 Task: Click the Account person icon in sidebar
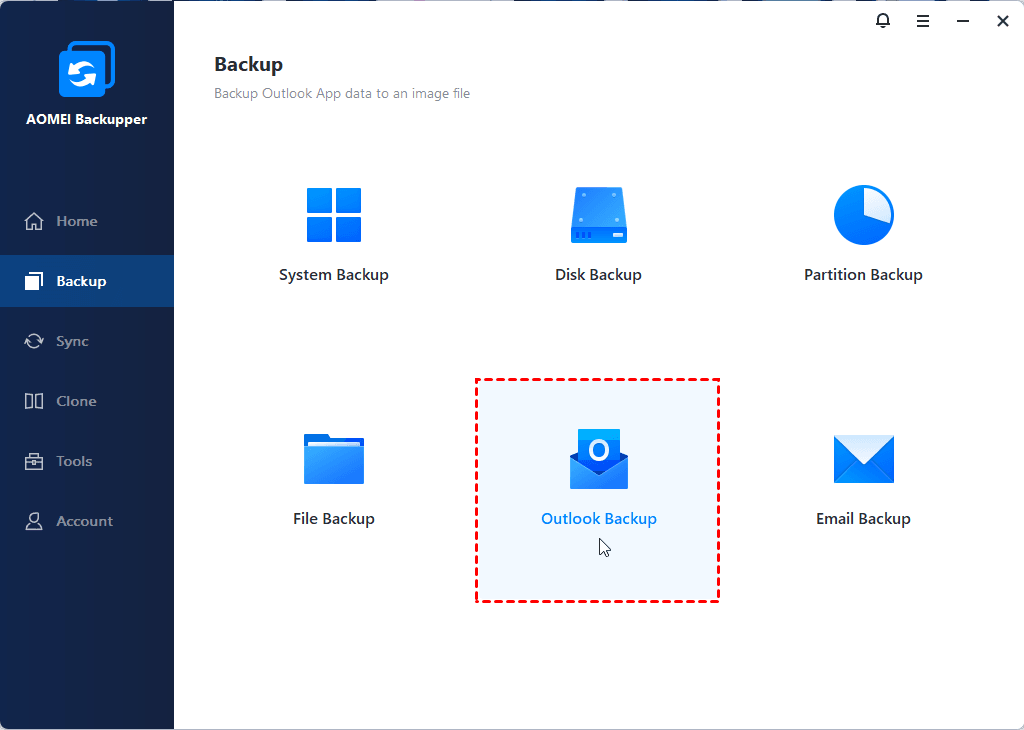tap(34, 521)
